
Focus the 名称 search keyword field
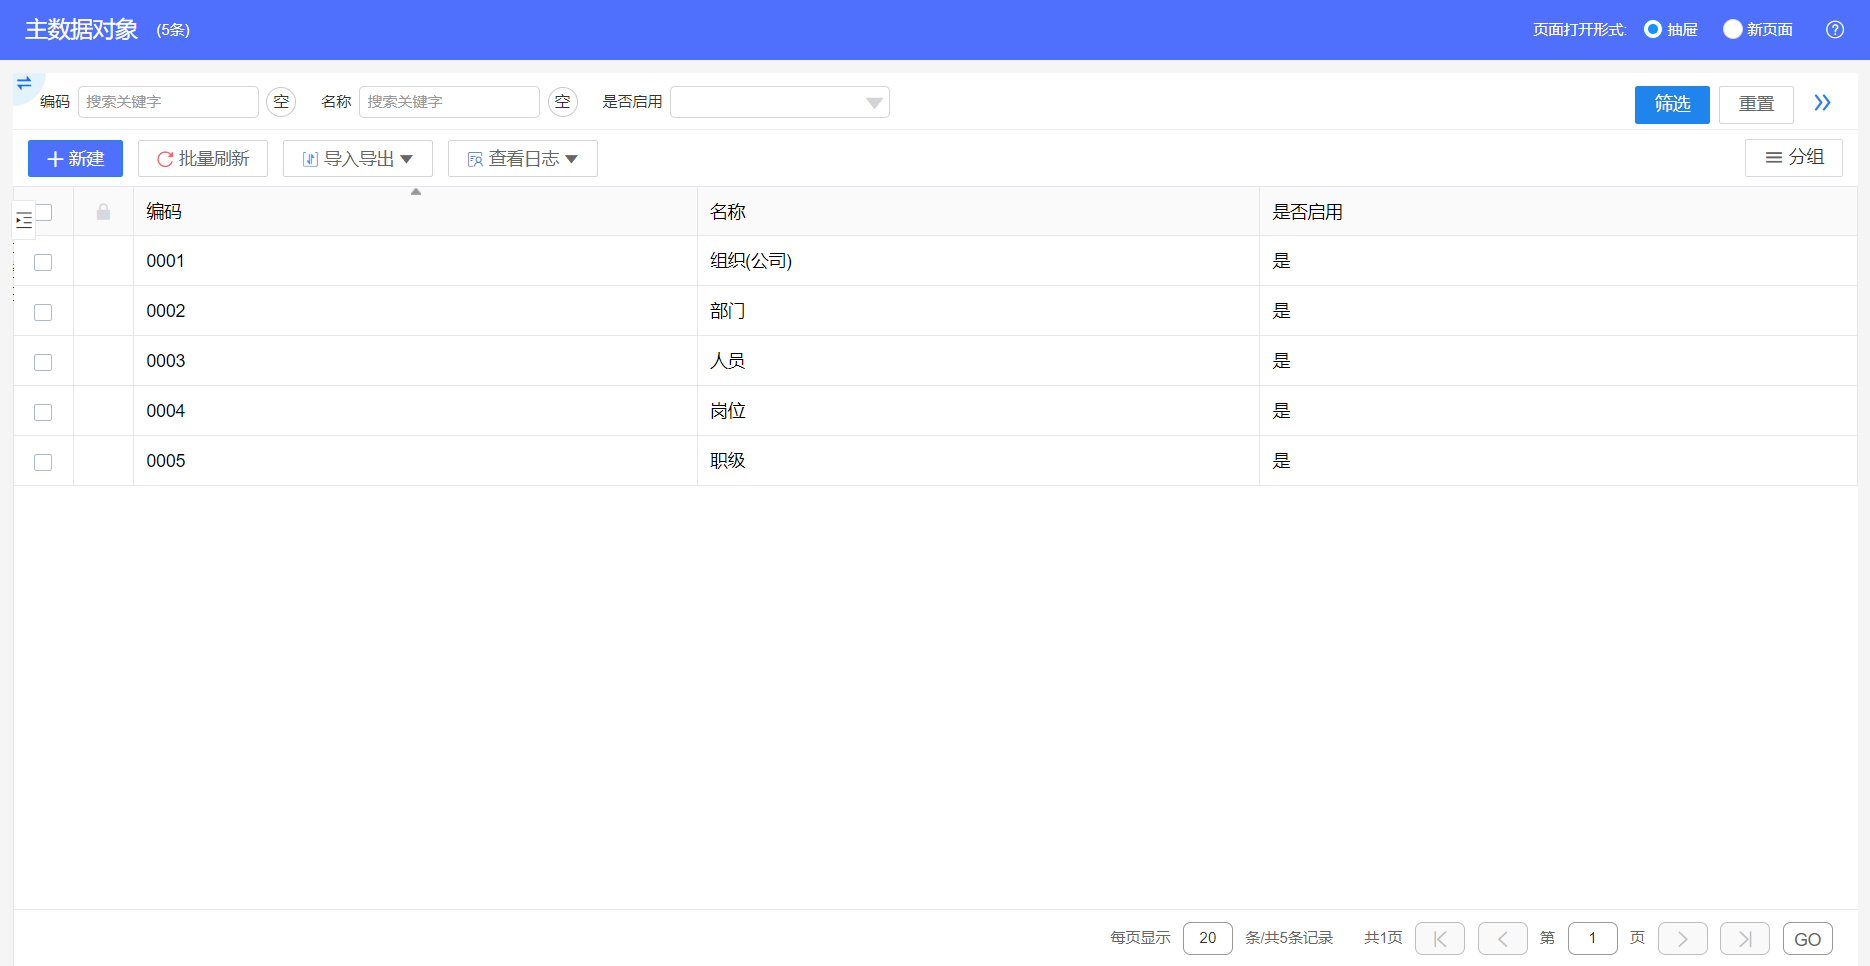point(449,102)
